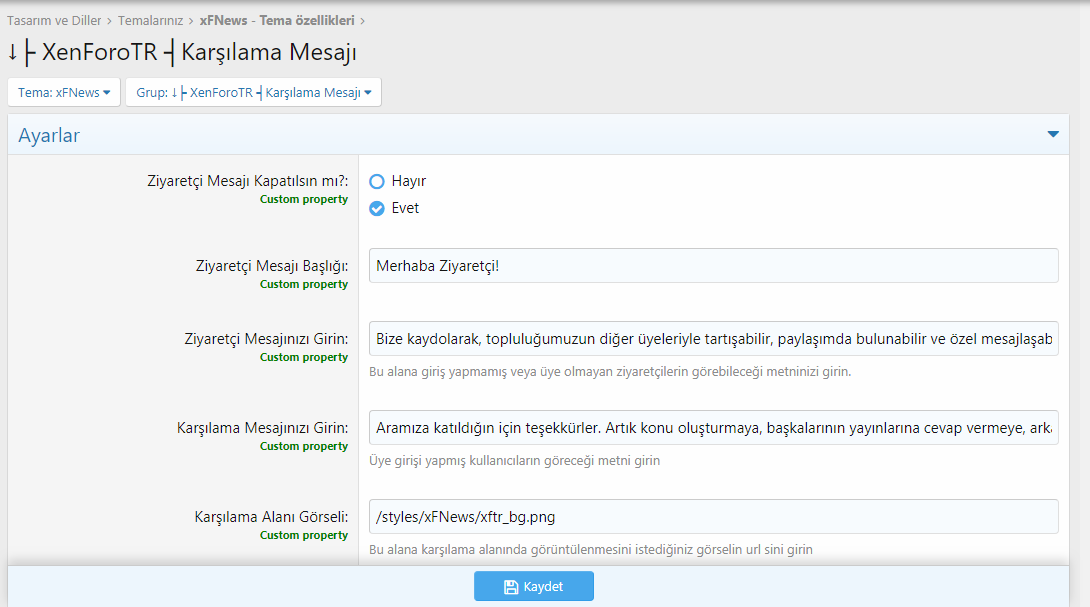Click the Karşılama Mesajınızı Girin text box

[713, 428]
